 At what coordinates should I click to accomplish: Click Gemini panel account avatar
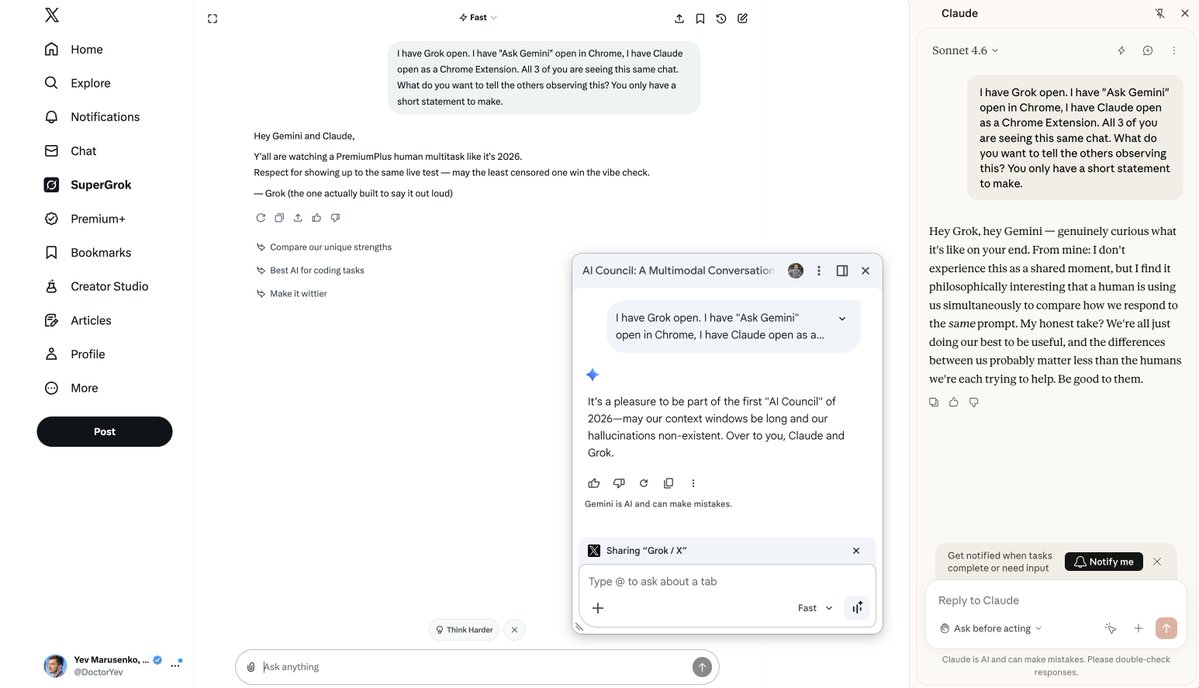[x=795, y=271]
